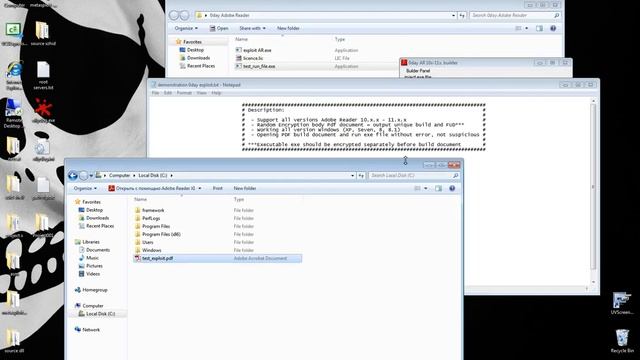The width and height of the screenshot is (640, 360).
Task: Open Organize dropdown in Local Disk window
Action: pos(85,189)
